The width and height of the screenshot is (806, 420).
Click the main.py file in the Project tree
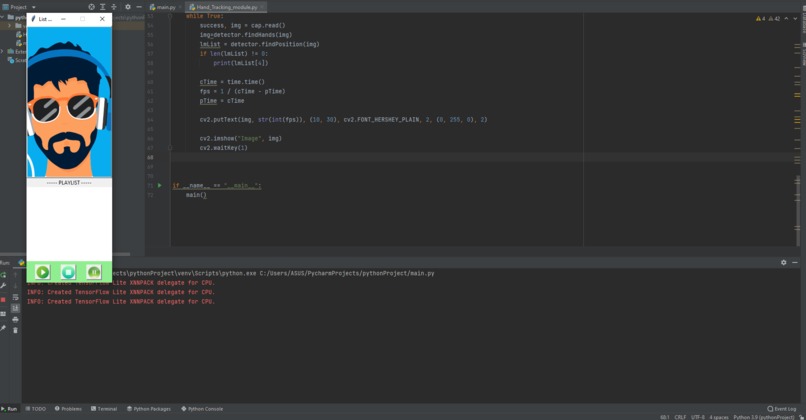[x=22, y=43]
